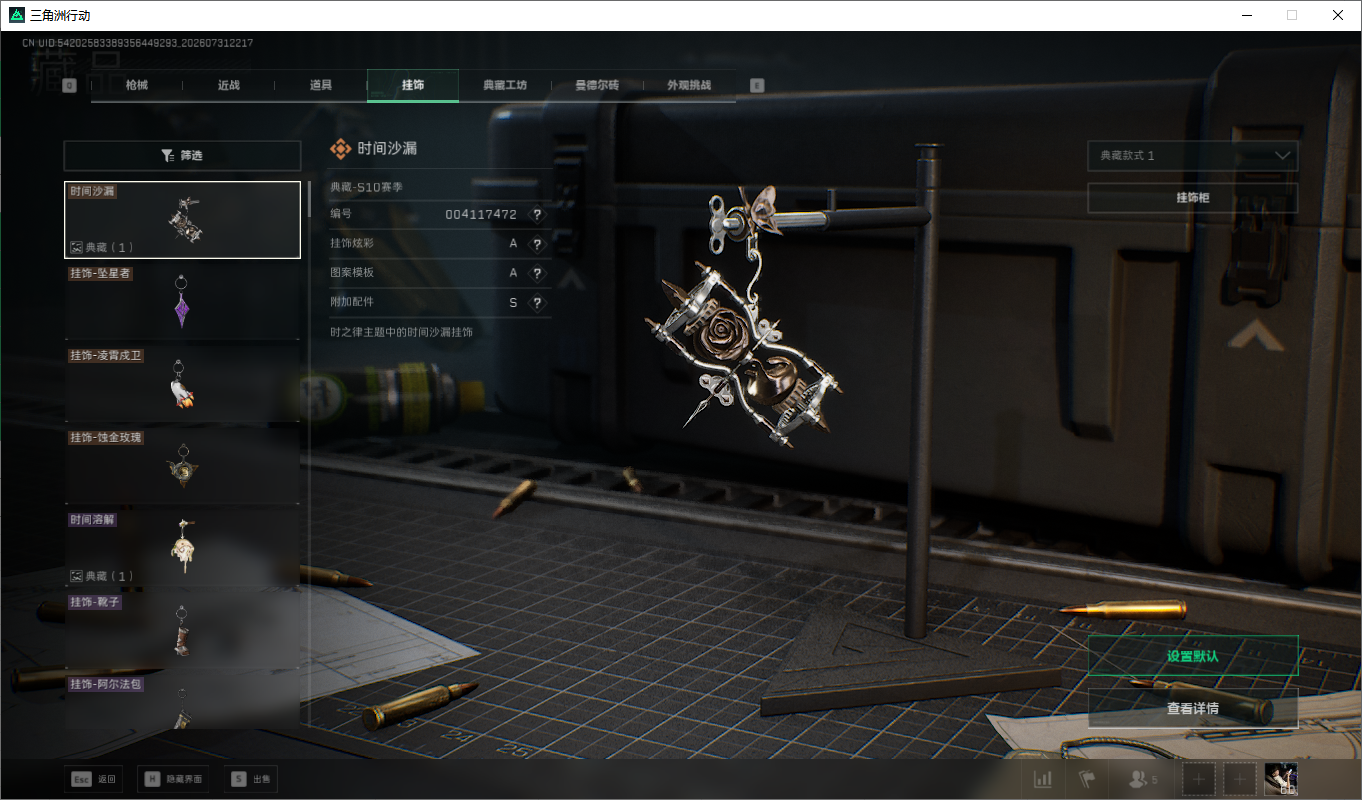Switch to the 近战 tab
The height and width of the screenshot is (800, 1362).
click(229, 85)
